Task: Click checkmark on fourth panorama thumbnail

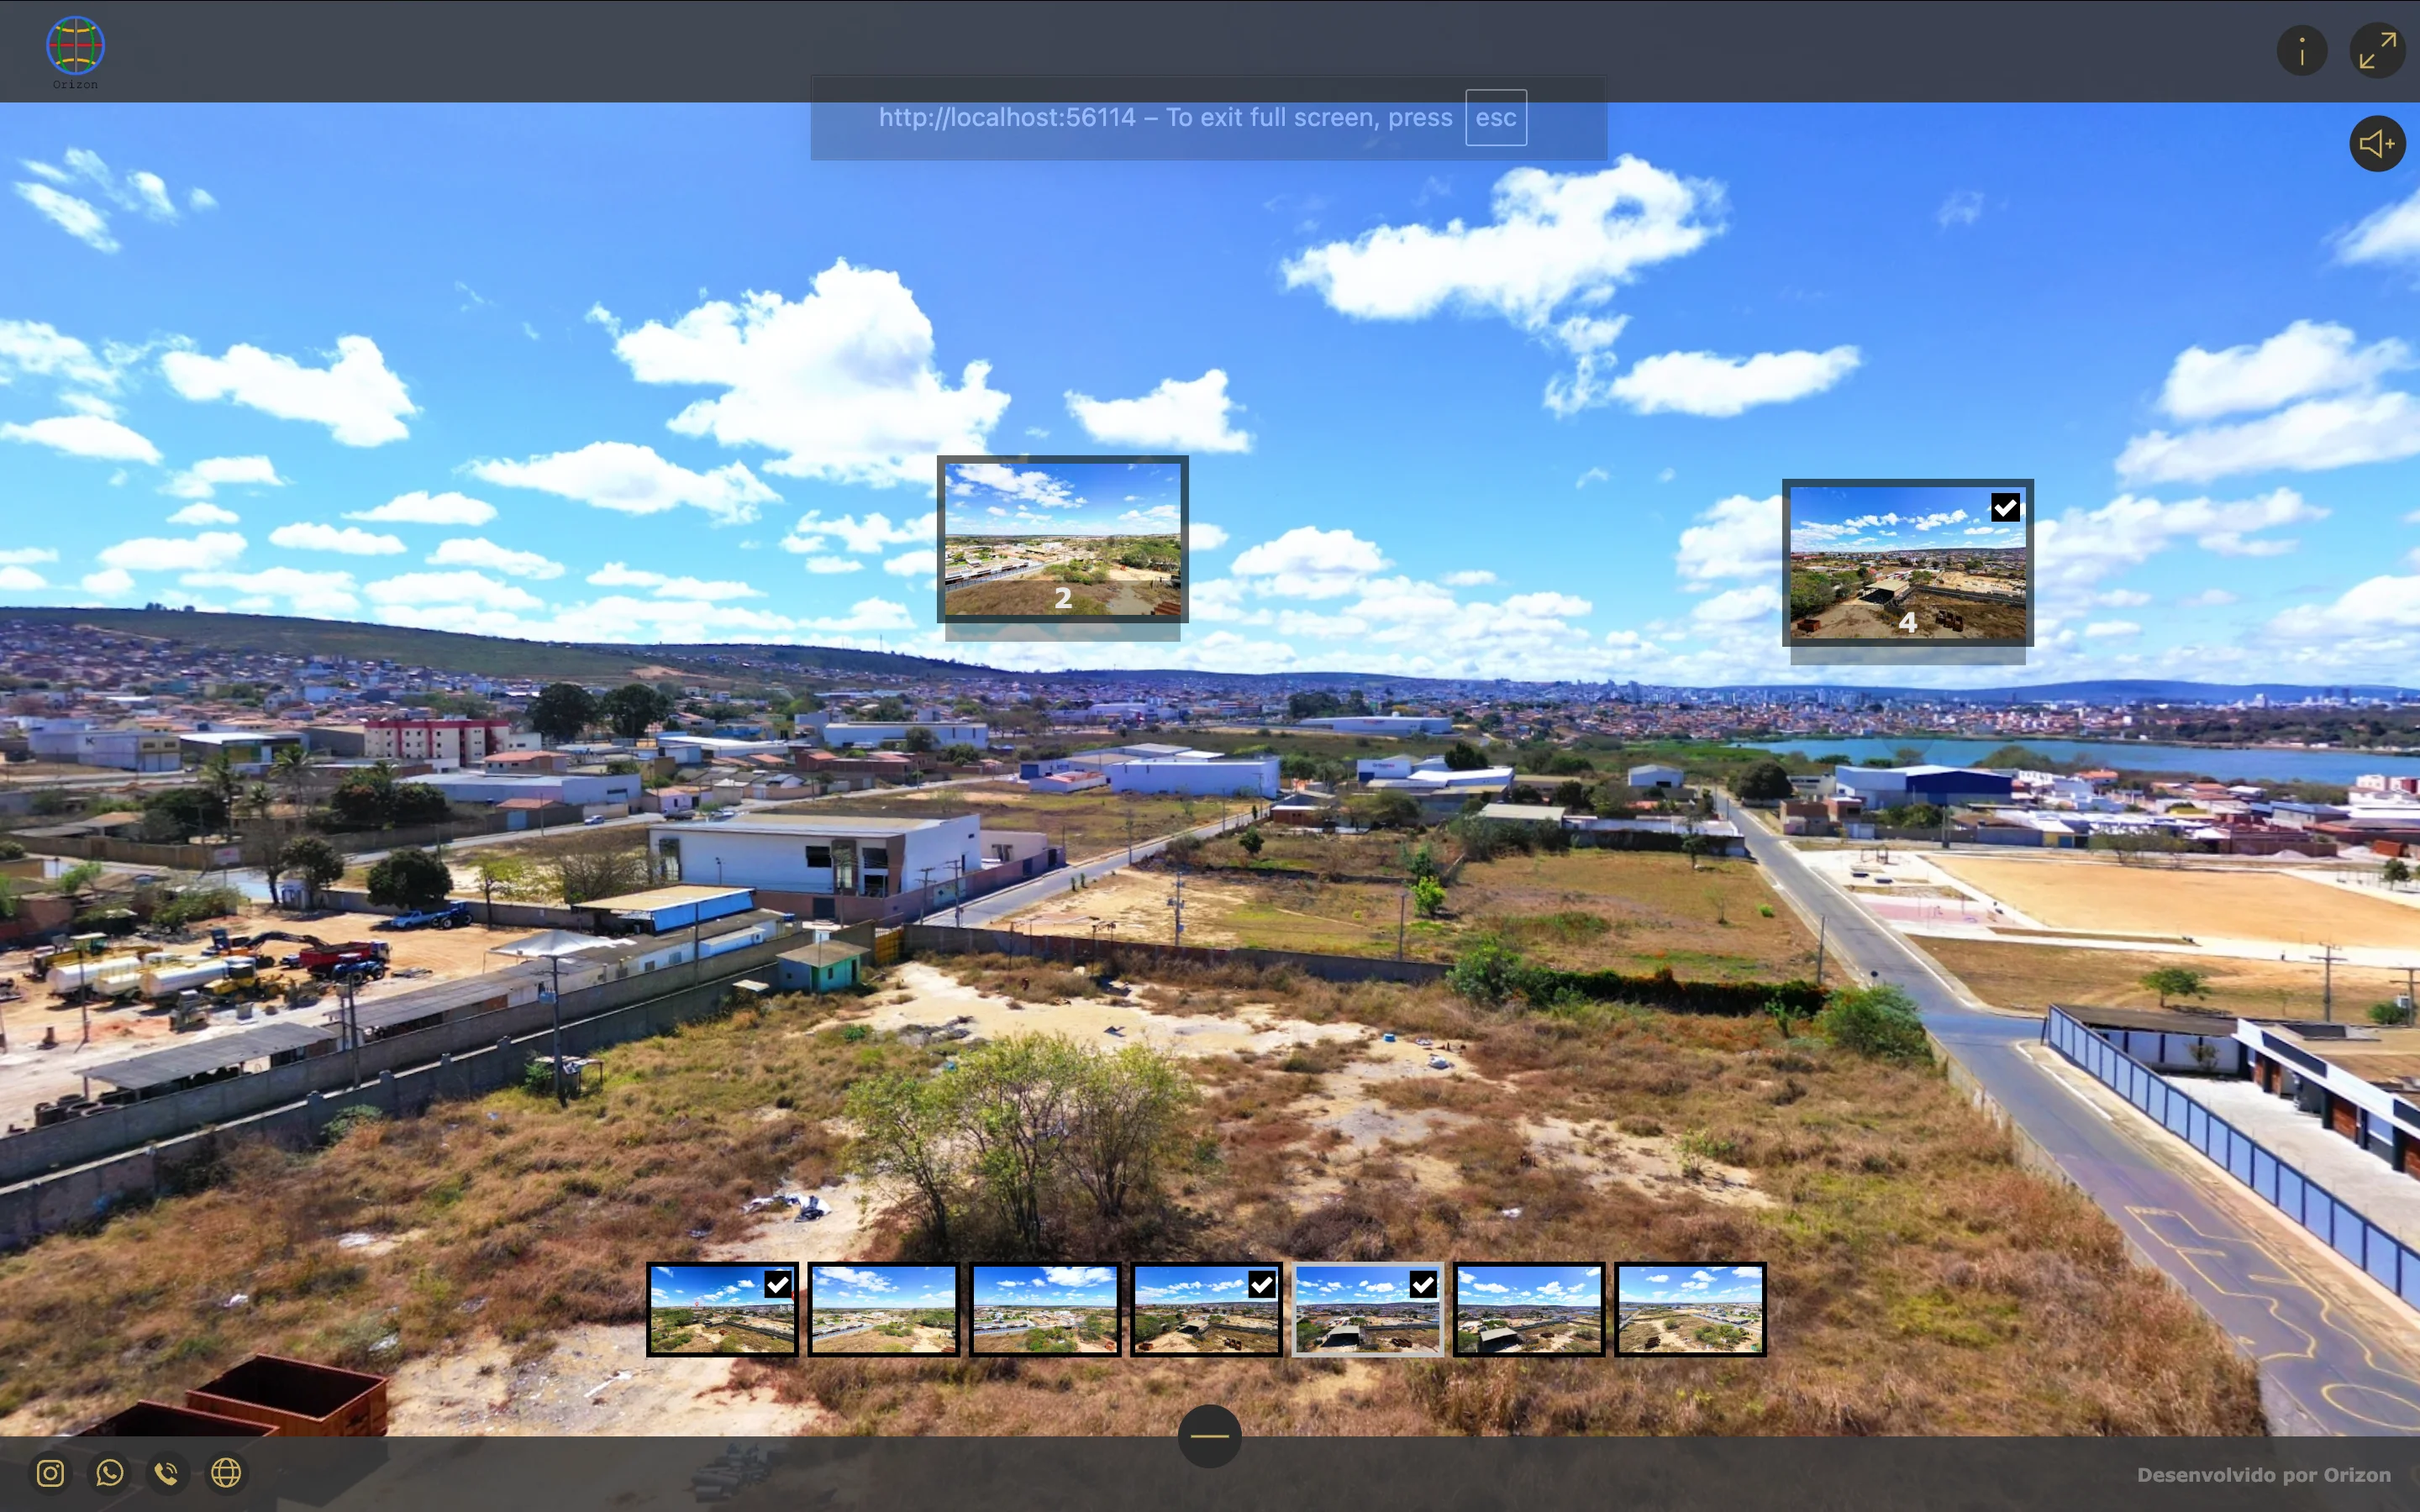Action: [1262, 1285]
